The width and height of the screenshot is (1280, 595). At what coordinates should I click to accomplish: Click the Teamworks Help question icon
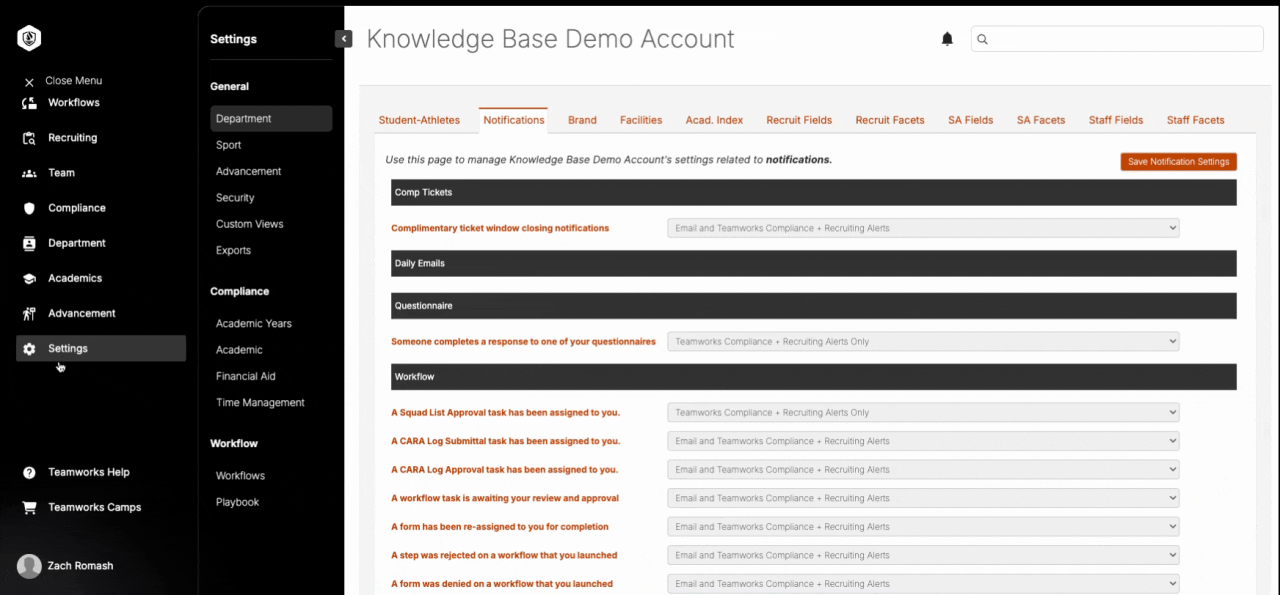29,472
